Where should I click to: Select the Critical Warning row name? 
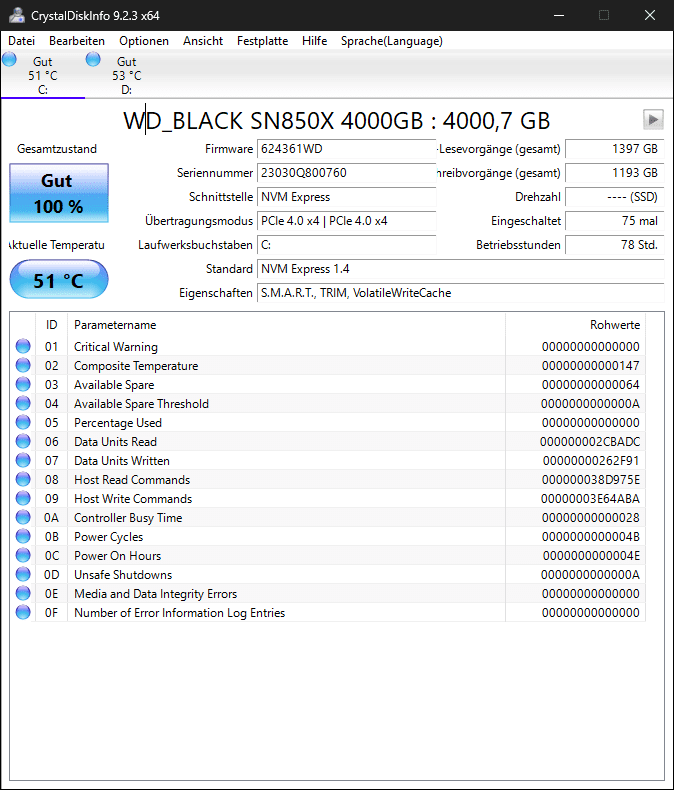pyautogui.click(x=116, y=347)
